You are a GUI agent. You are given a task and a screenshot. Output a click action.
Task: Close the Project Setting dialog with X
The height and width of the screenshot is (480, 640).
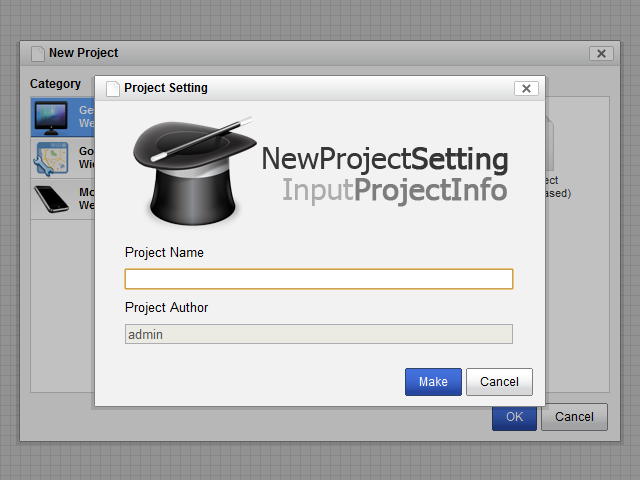coord(526,88)
